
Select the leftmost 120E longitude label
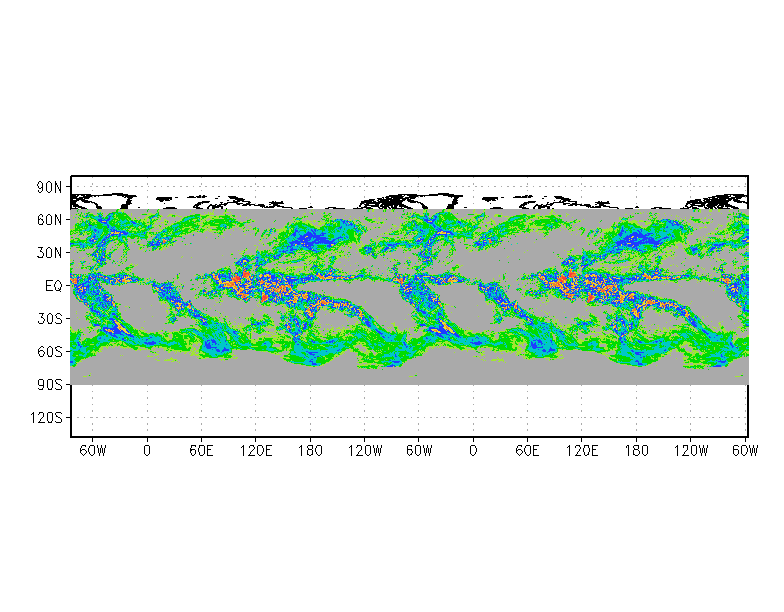256,451
